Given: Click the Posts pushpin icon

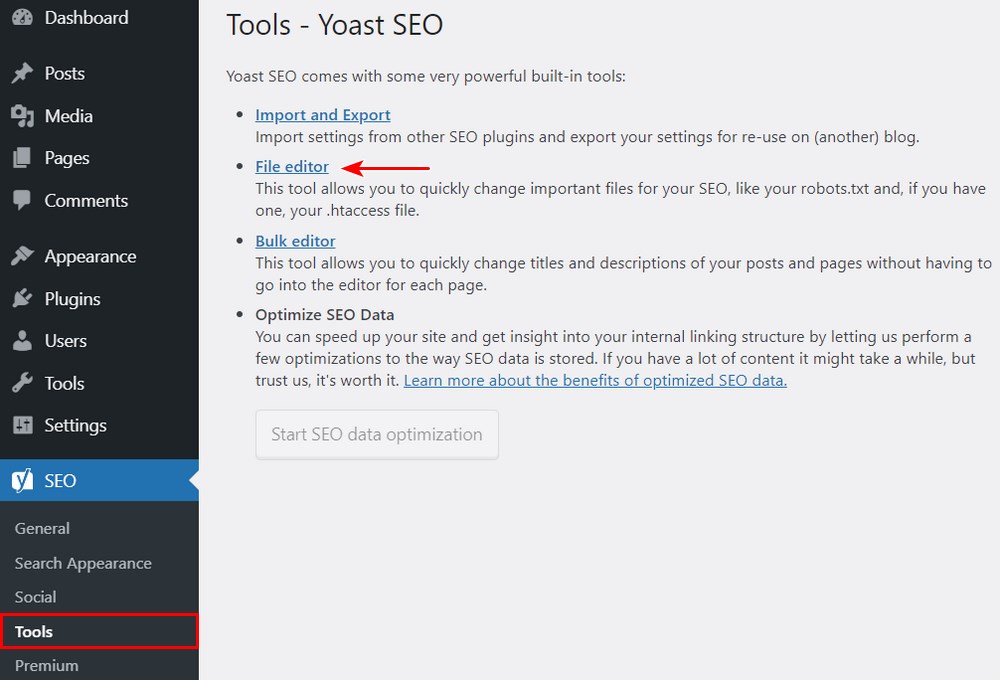Looking at the screenshot, I should click(x=22, y=73).
